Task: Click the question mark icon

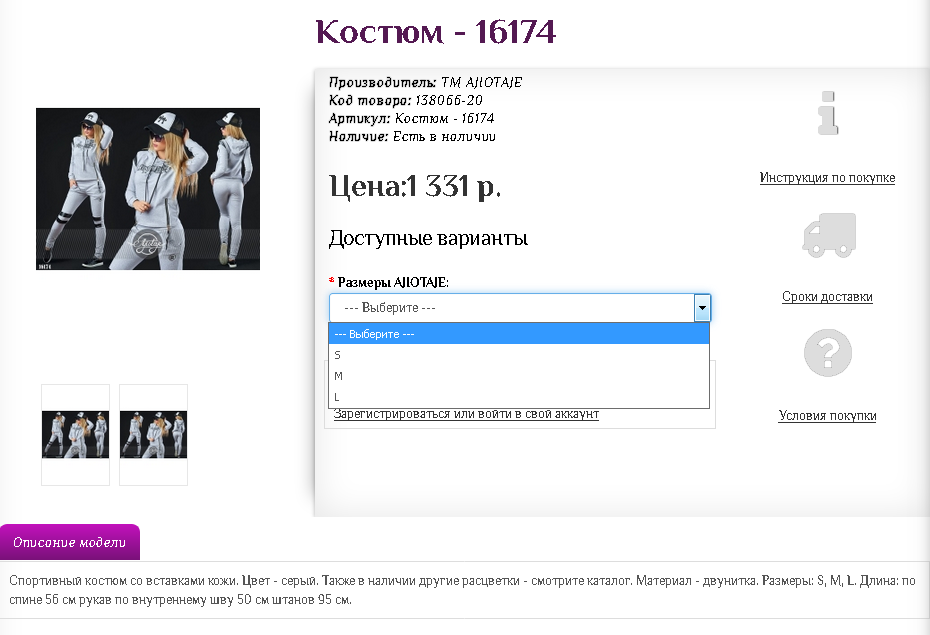Action: [x=828, y=353]
